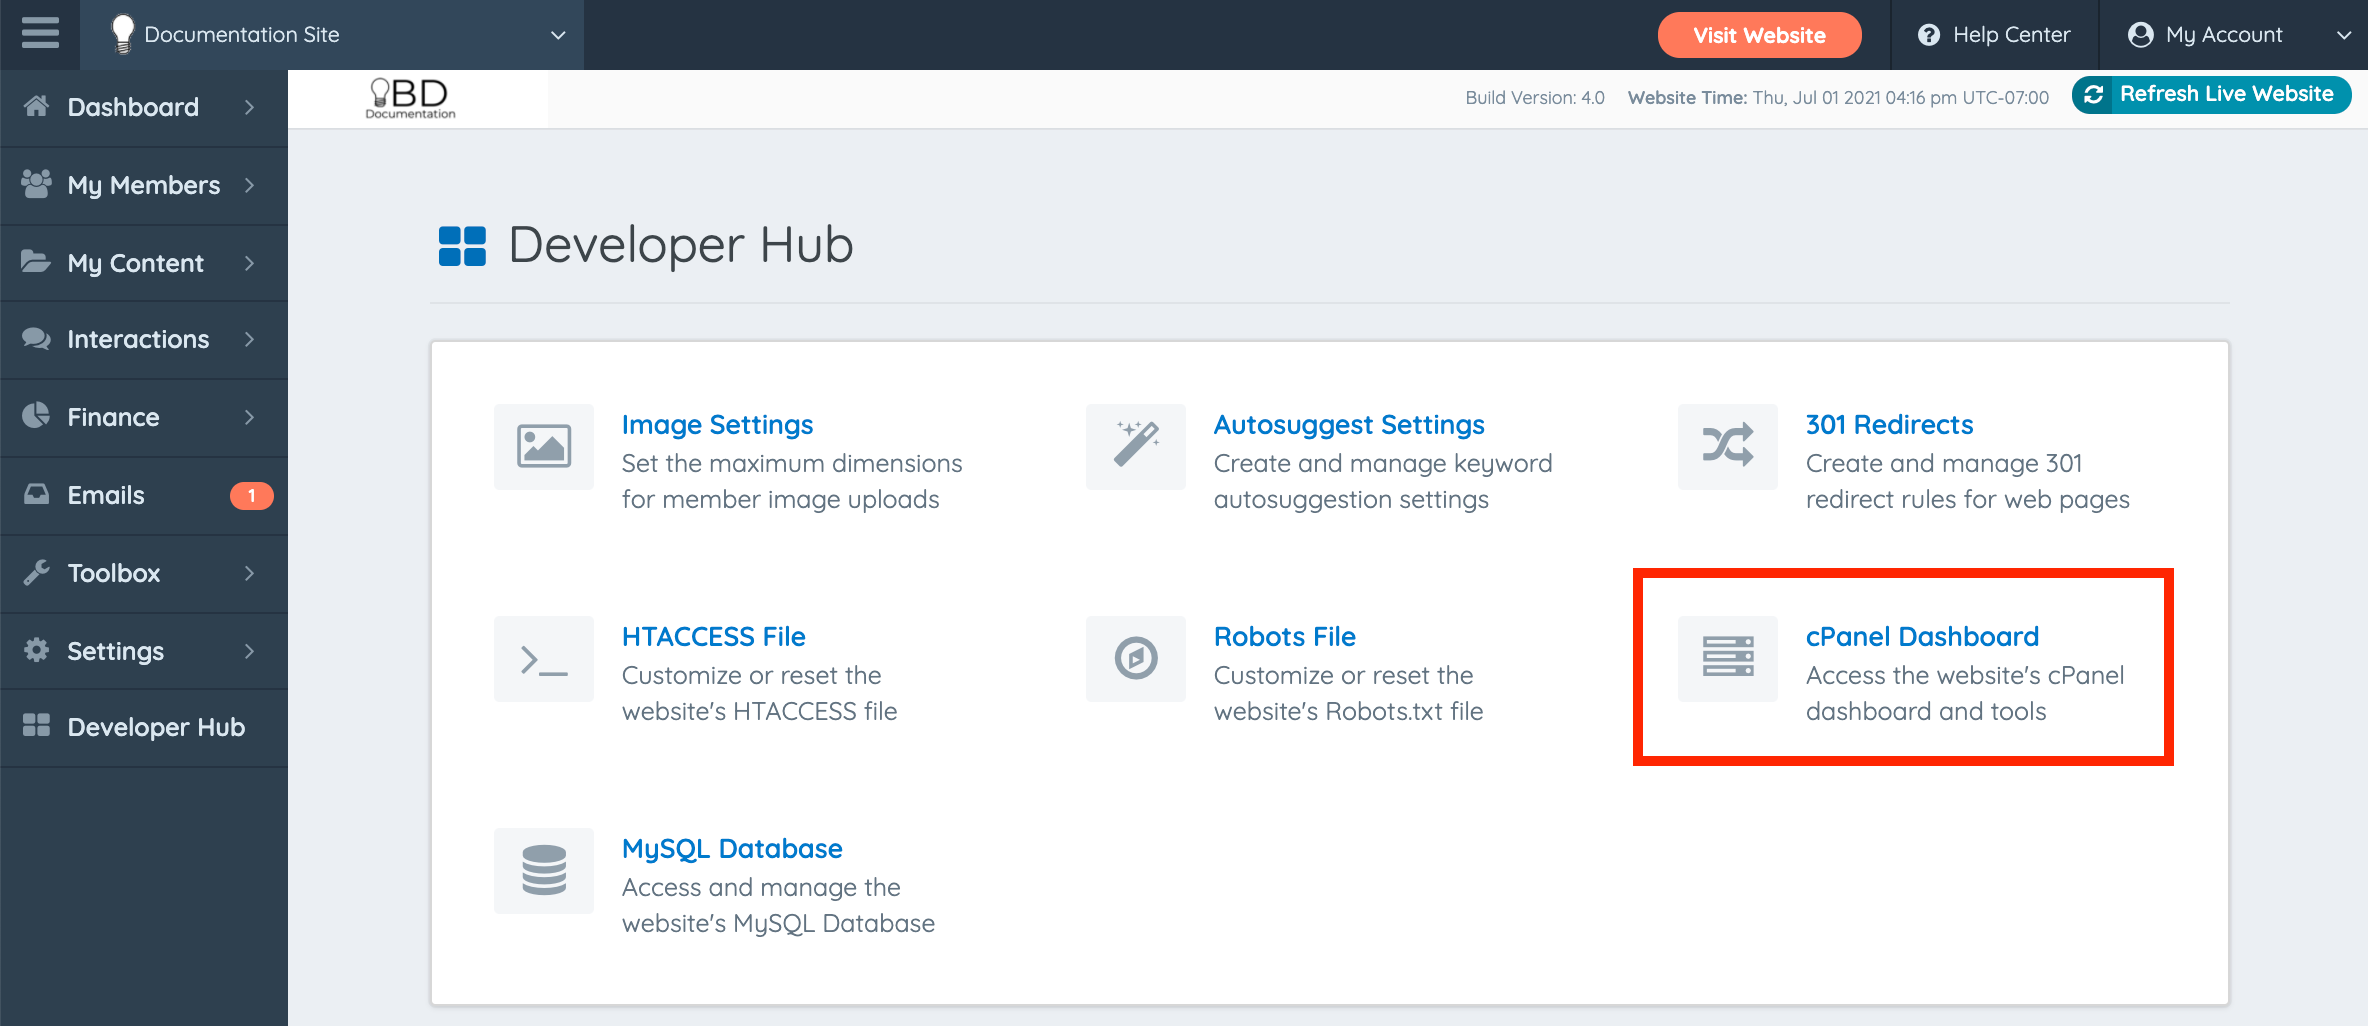The image size is (2368, 1026).
Task: Open the MySQL Database link
Action: click(732, 849)
